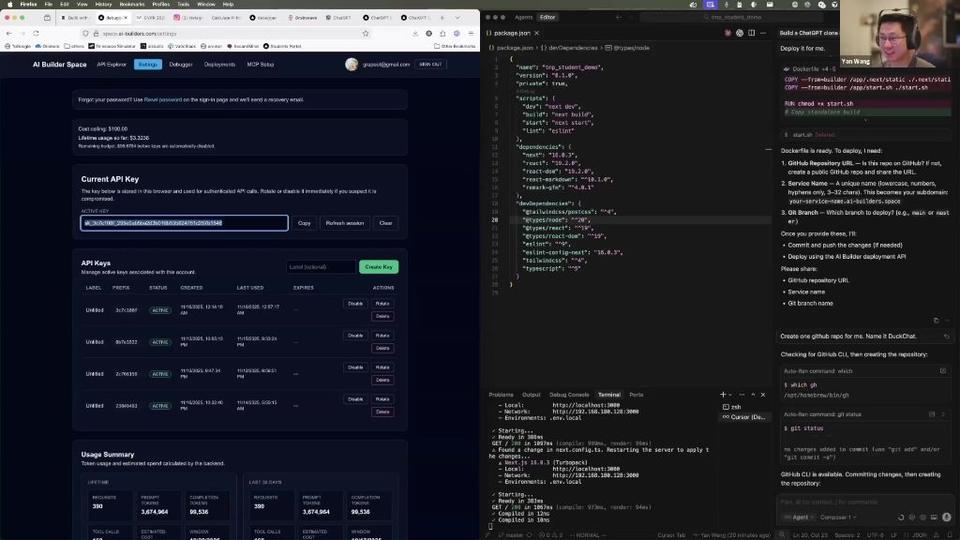This screenshot has width=960, height=540.
Task: Maximize the terminal panel with the caret
Action: tap(753, 395)
